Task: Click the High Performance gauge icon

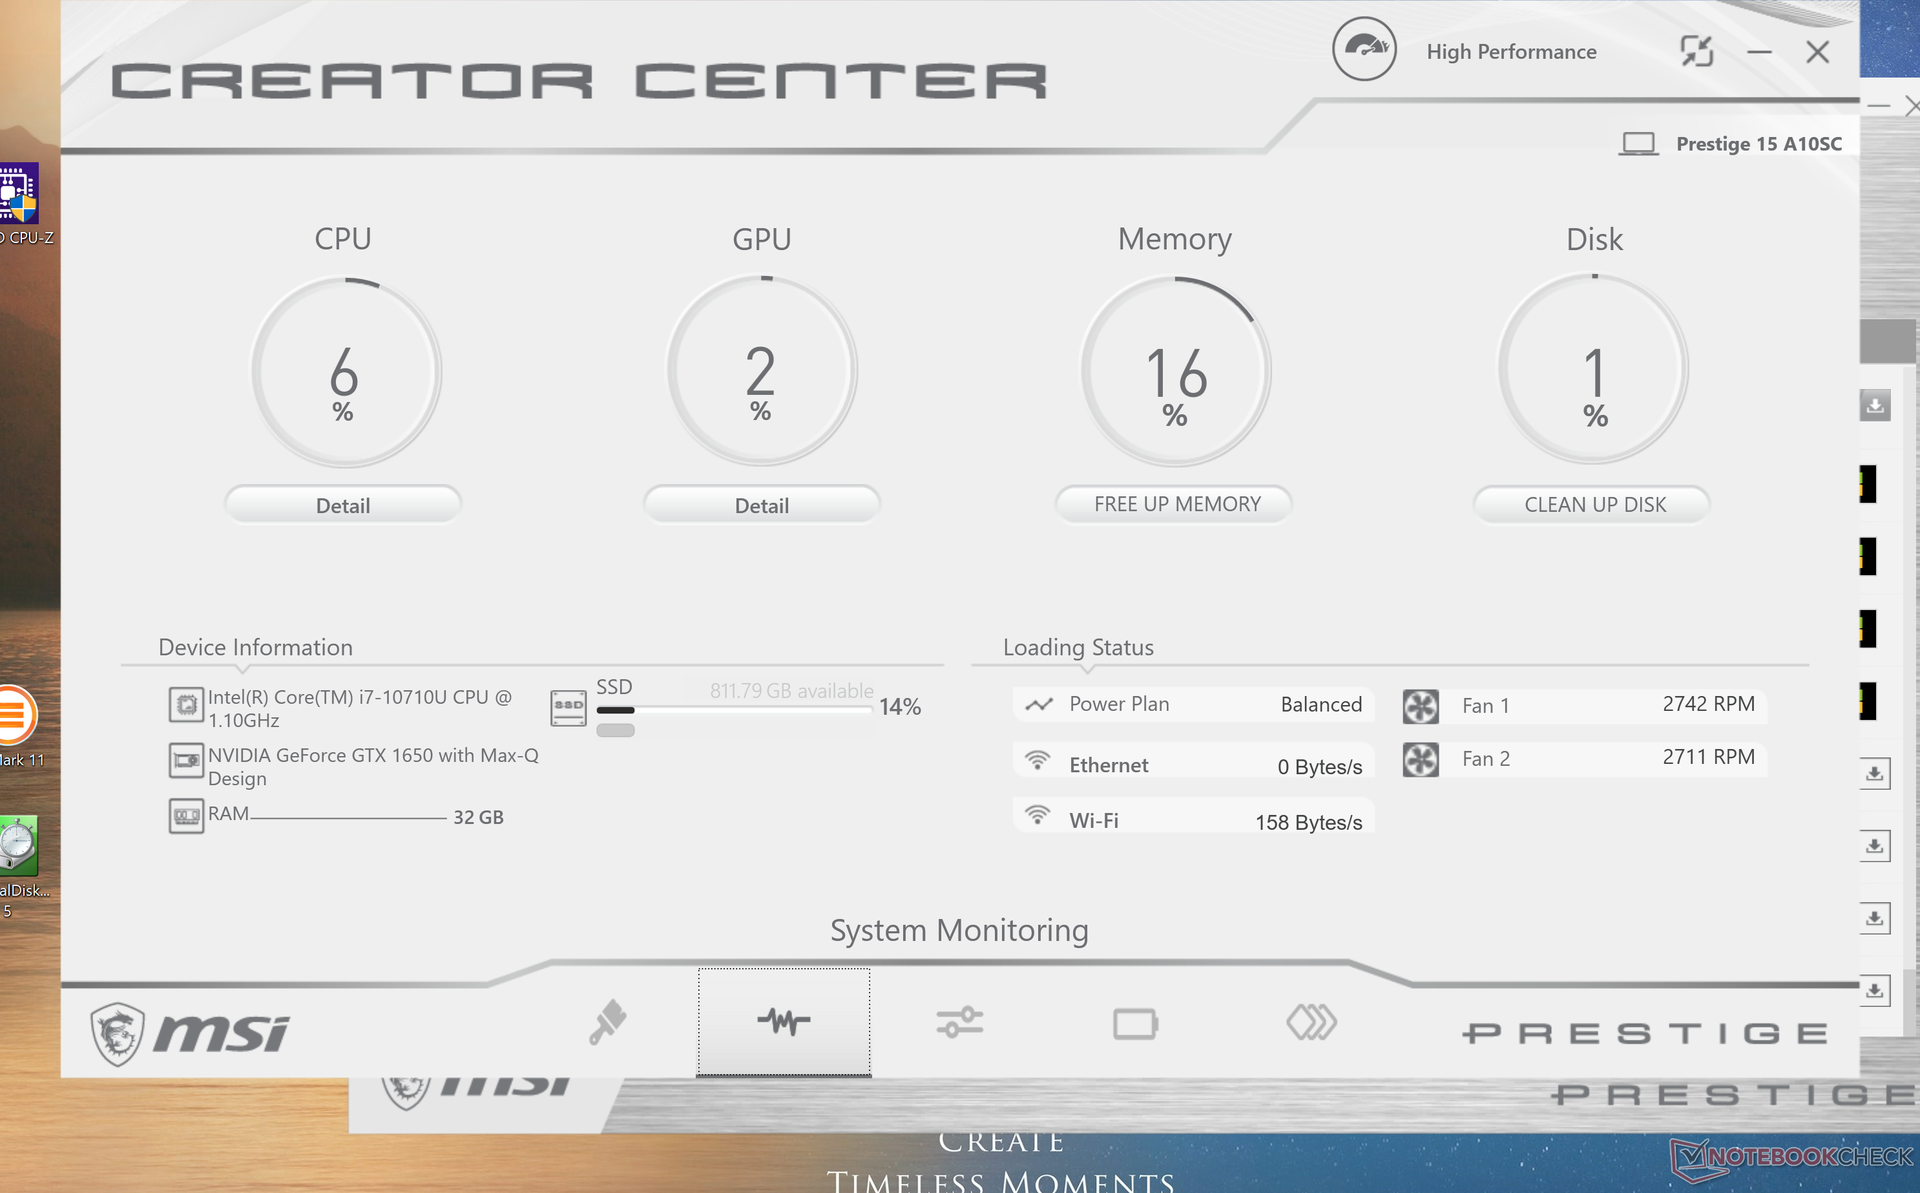Action: pyautogui.click(x=1364, y=50)
